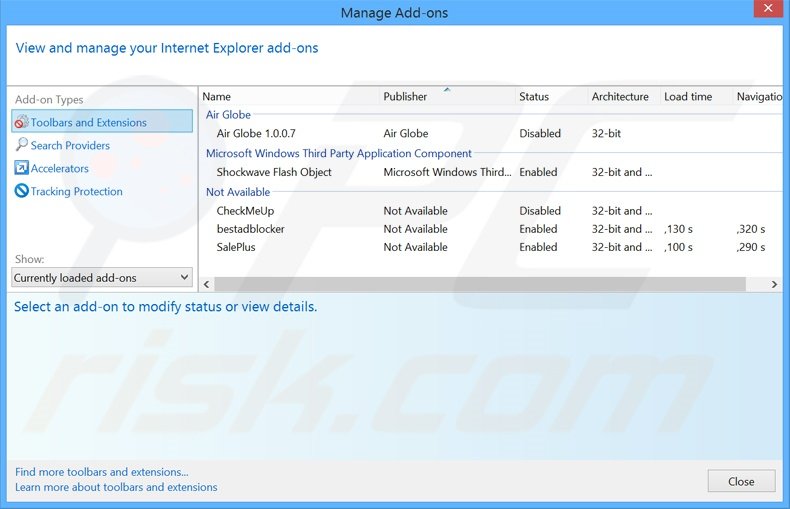Click the ,290 s navigation time value
This screenshot has width=790, height=509.
click(x=751, y=247)
